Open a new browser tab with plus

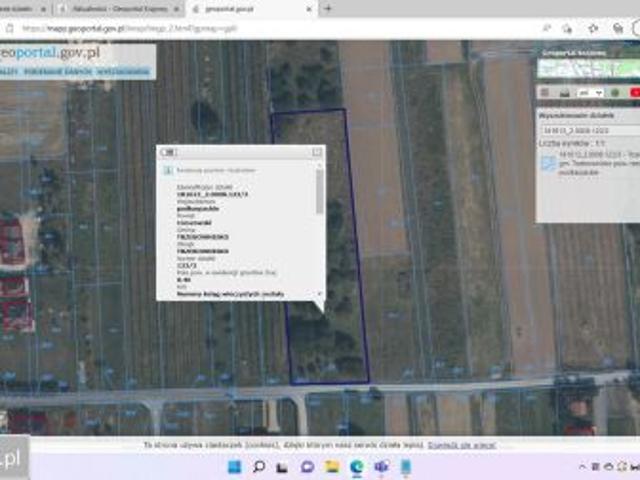[328, 8]
